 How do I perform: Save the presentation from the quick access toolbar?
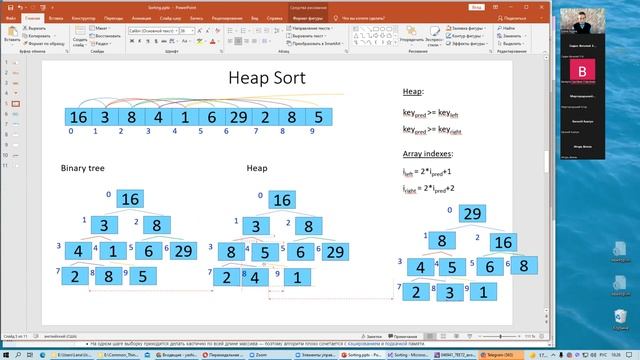(x=11, y=7)
